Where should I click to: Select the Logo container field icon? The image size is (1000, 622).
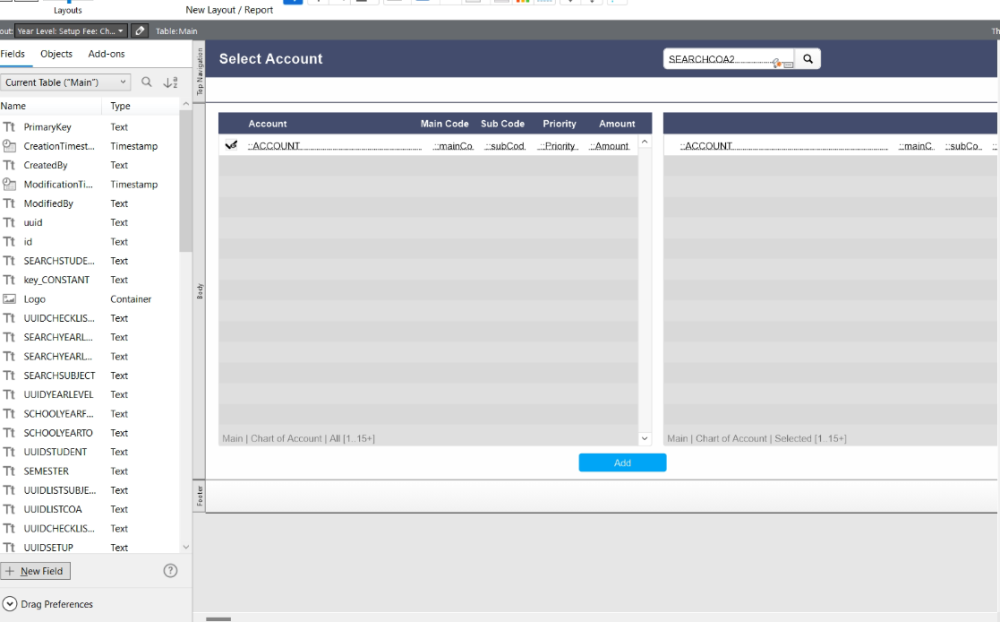coord(10,299)
